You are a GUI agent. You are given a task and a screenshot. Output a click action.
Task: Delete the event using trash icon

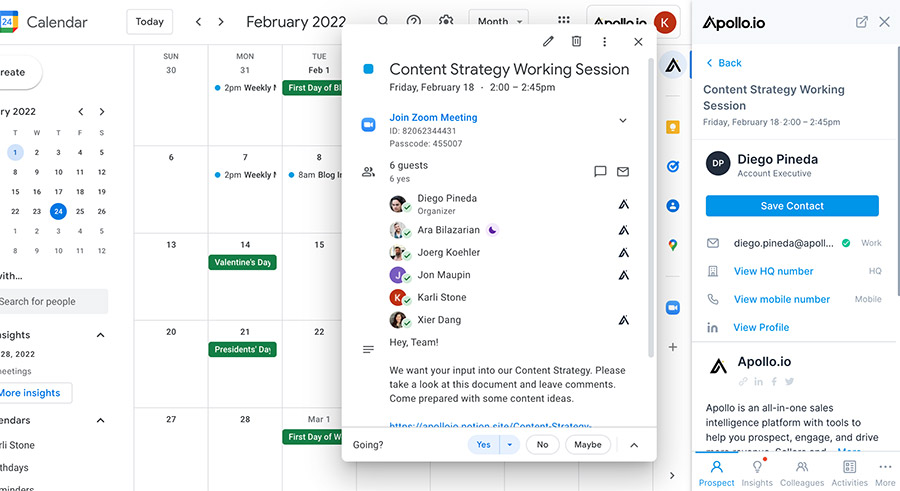pos(576,41)
